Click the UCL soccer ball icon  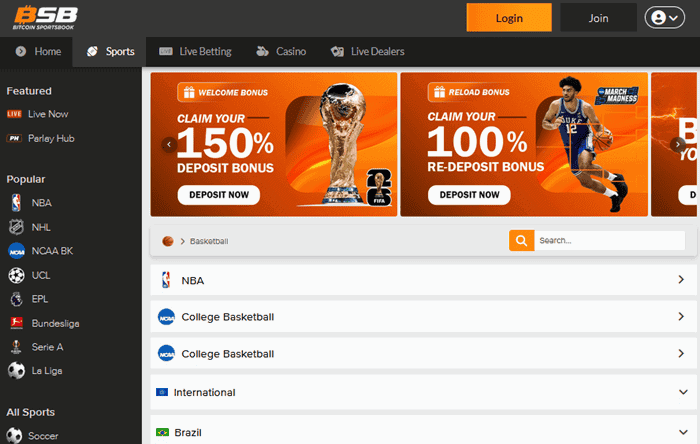(16, 275)
